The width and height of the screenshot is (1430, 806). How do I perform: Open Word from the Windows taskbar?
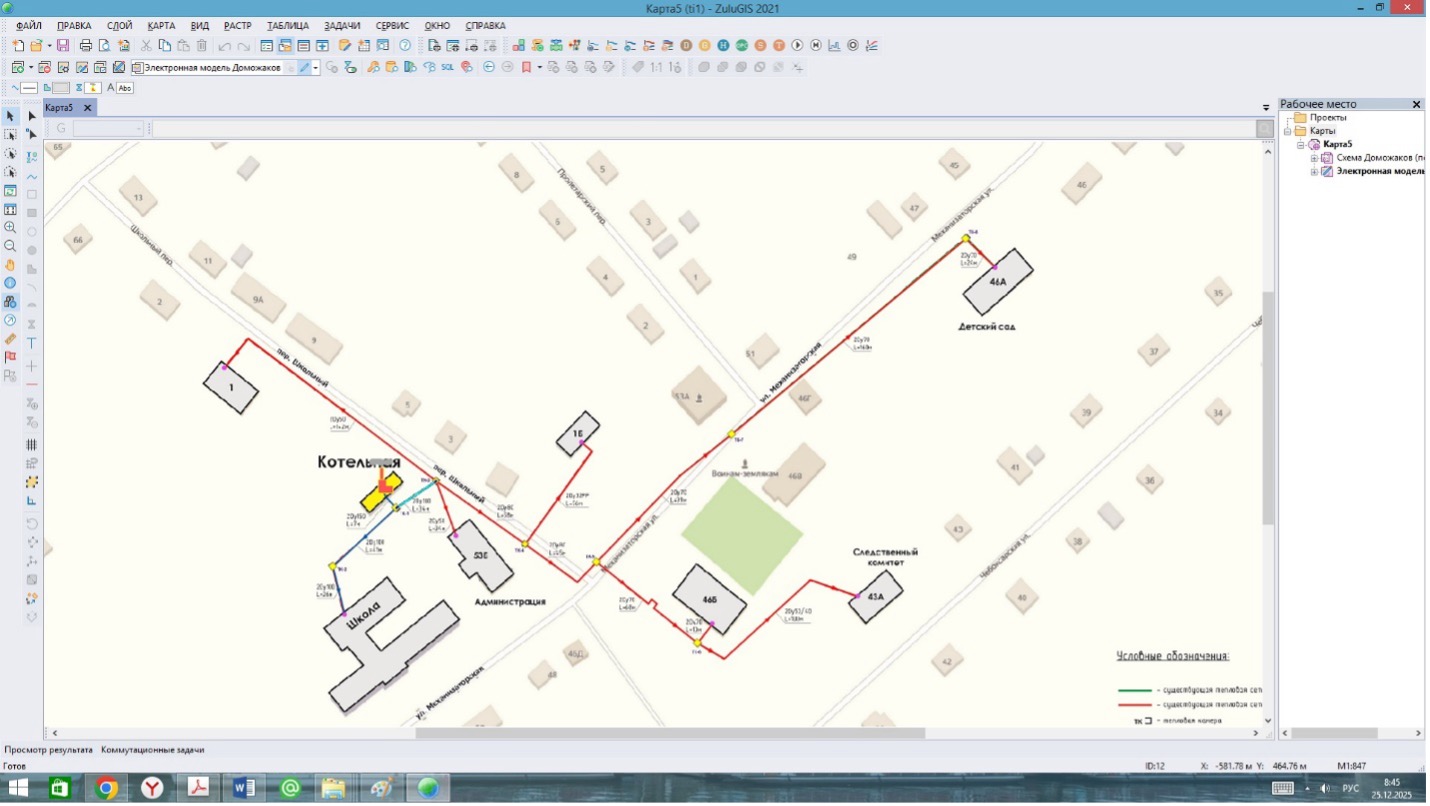tap(244, 789)
